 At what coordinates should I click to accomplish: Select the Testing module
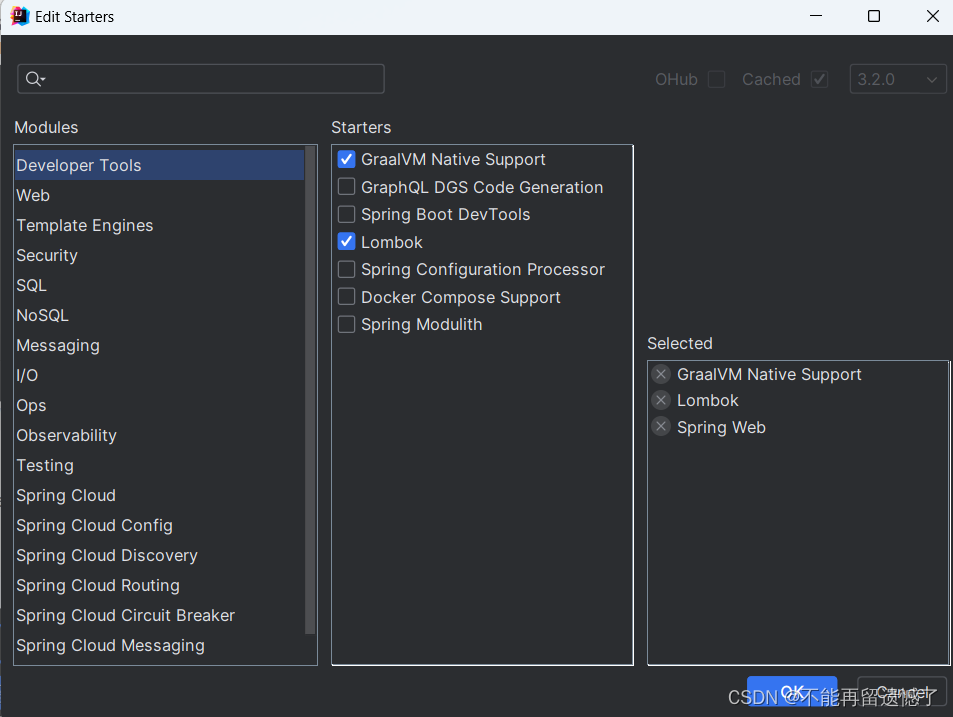tap(159, 465)
